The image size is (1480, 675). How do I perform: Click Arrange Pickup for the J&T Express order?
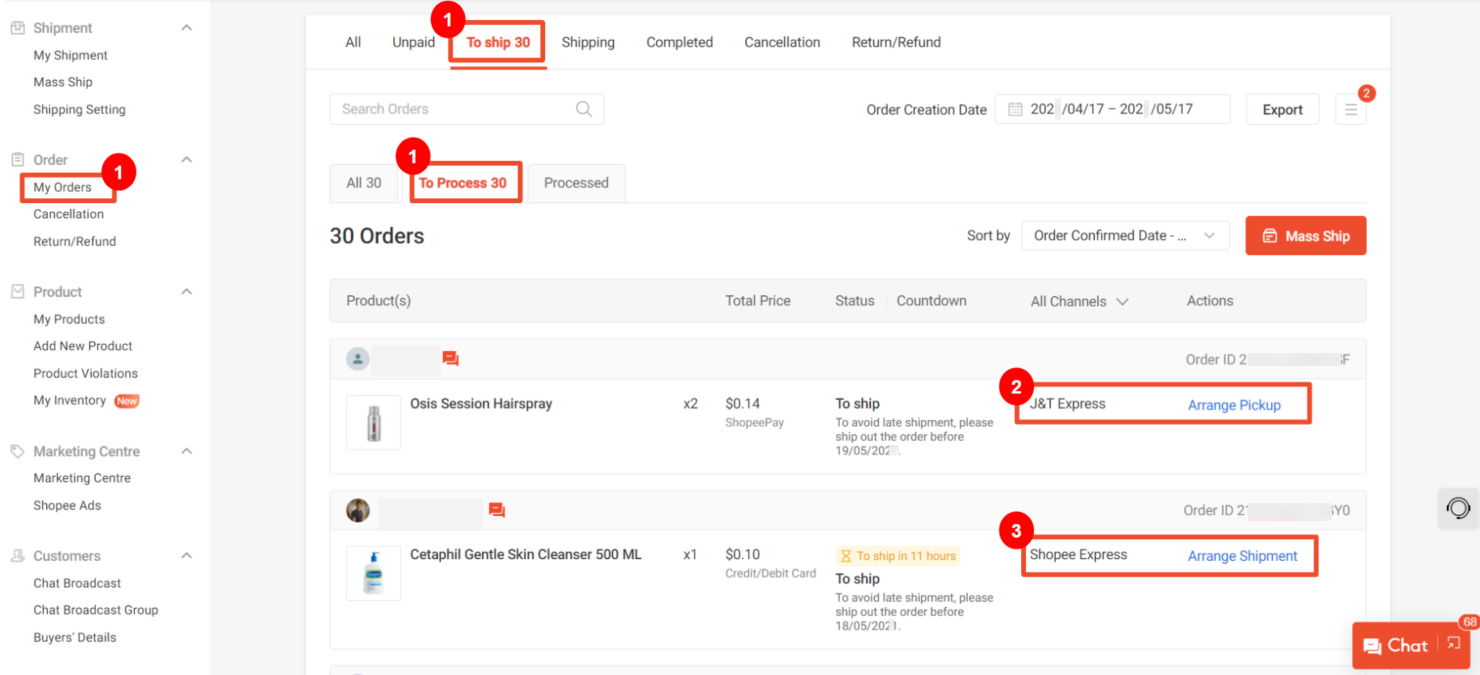tap(1235, 405)
